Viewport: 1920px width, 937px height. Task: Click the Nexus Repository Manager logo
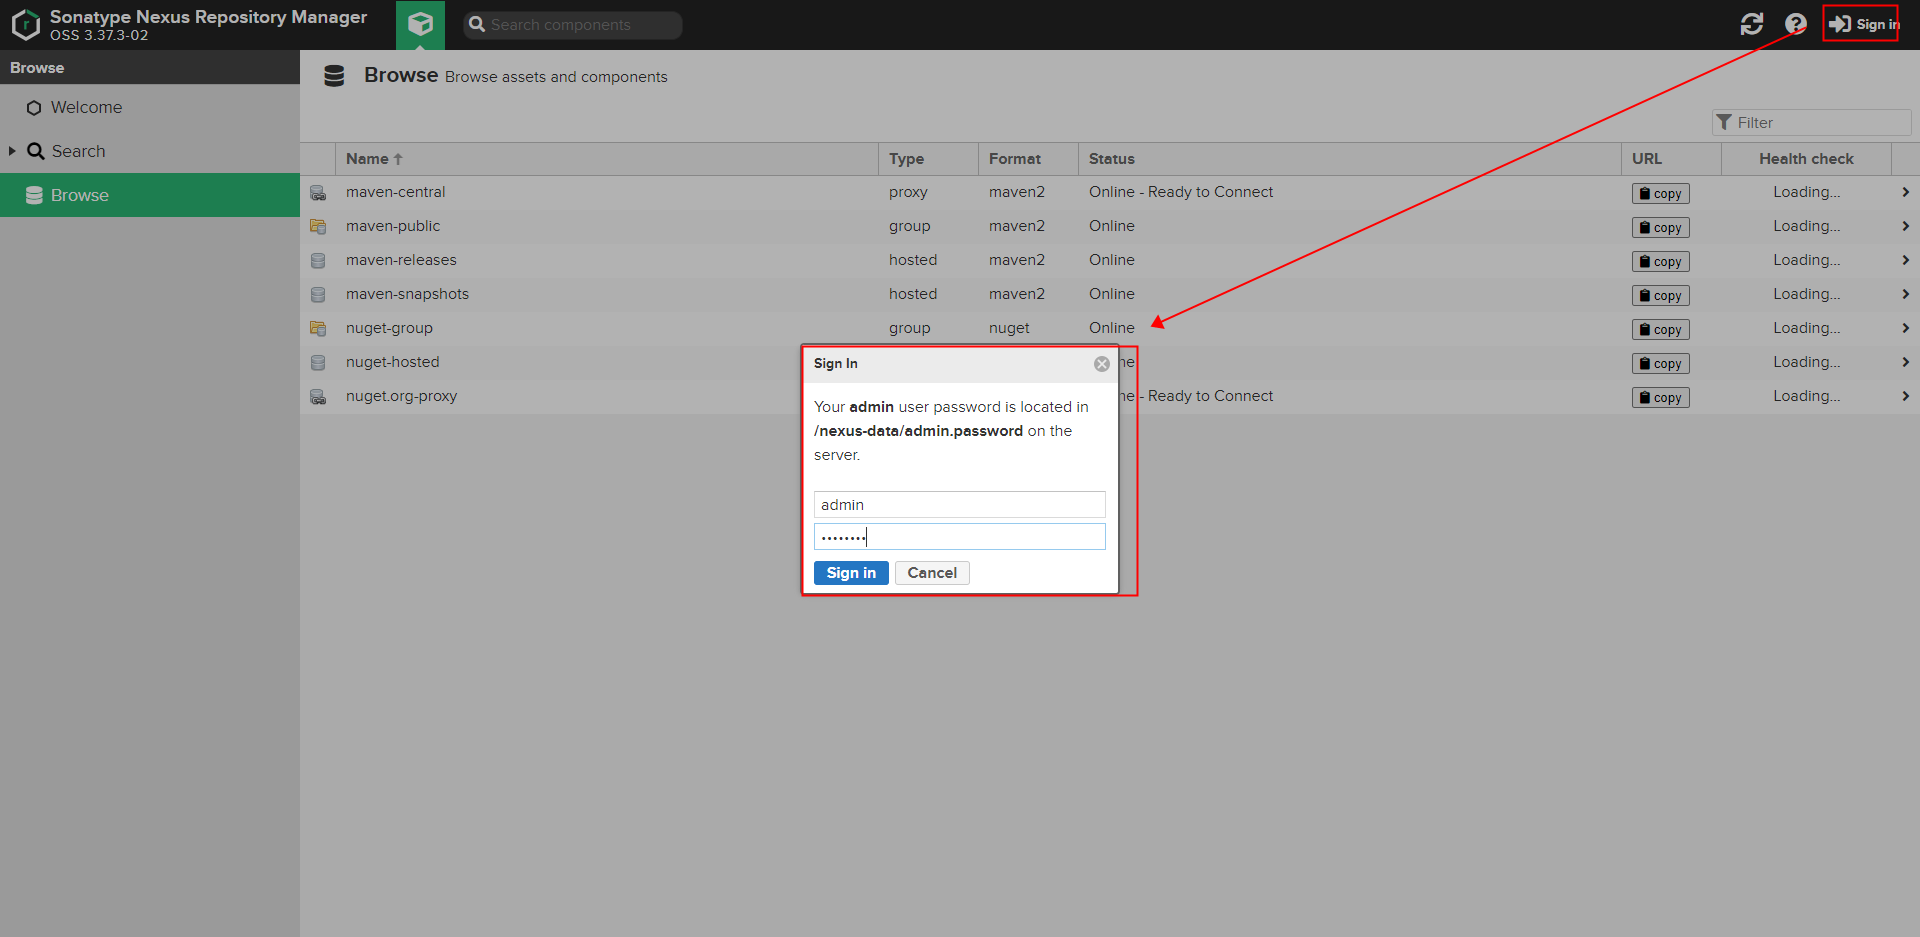click(26, 25)
